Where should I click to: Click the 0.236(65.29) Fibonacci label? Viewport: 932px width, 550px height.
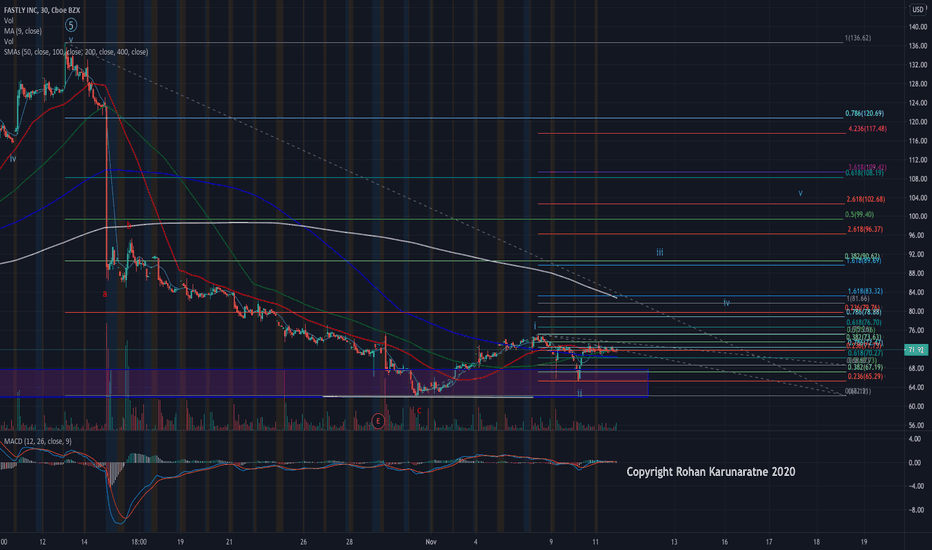(865, 376)
